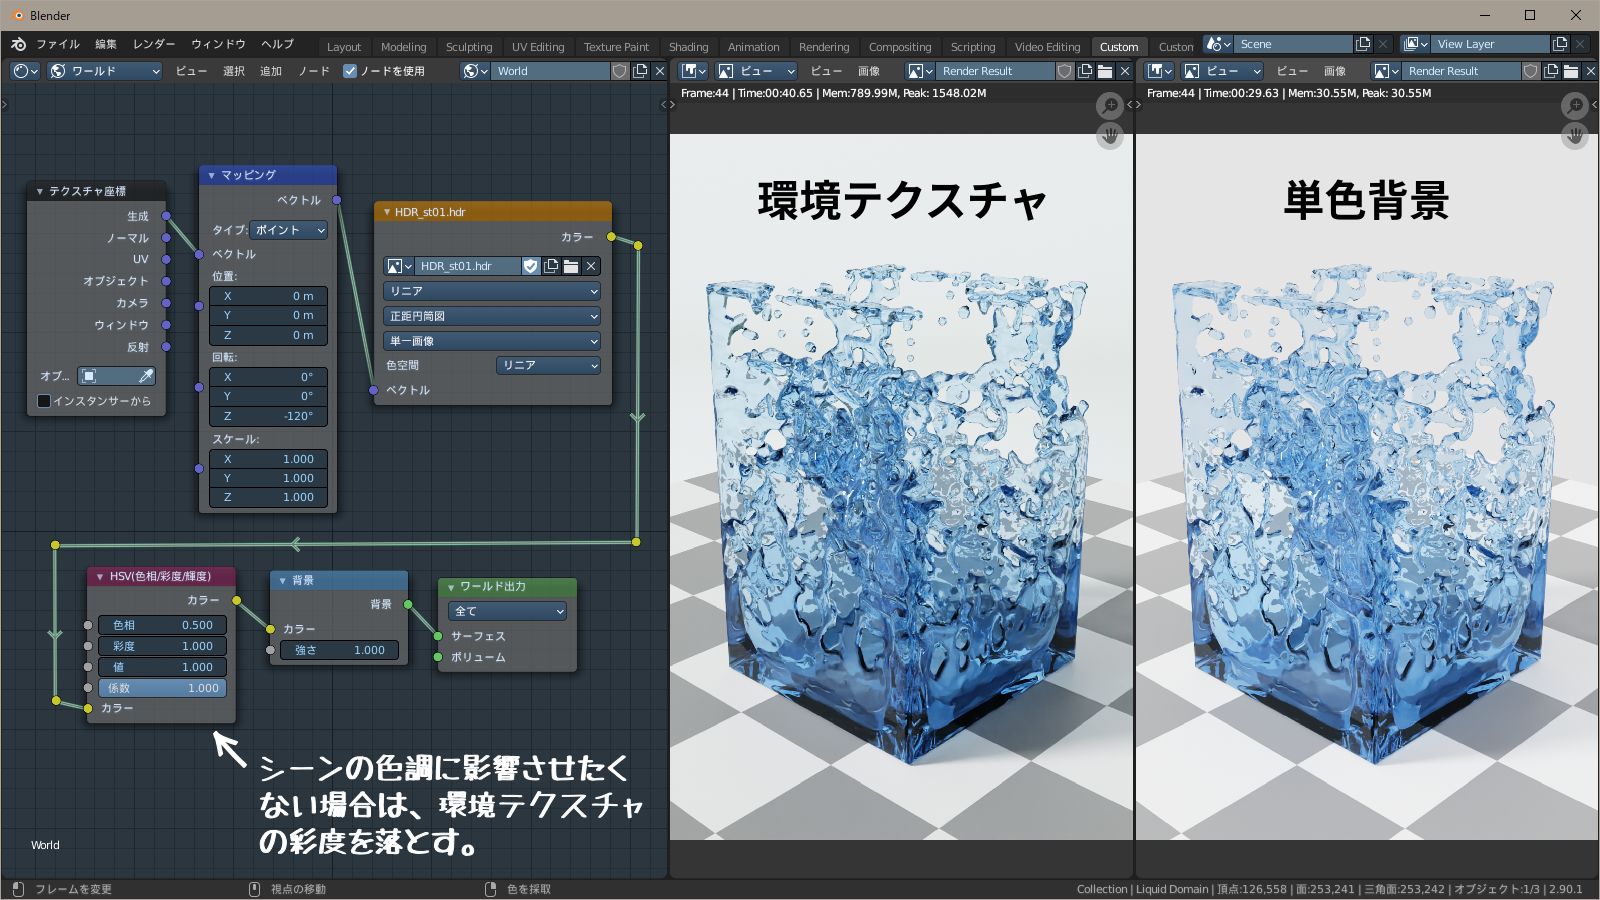Viewport: 1600px width, 900px height.
Task: Open the 編集 menu
Action: click(x=106, y=45)
